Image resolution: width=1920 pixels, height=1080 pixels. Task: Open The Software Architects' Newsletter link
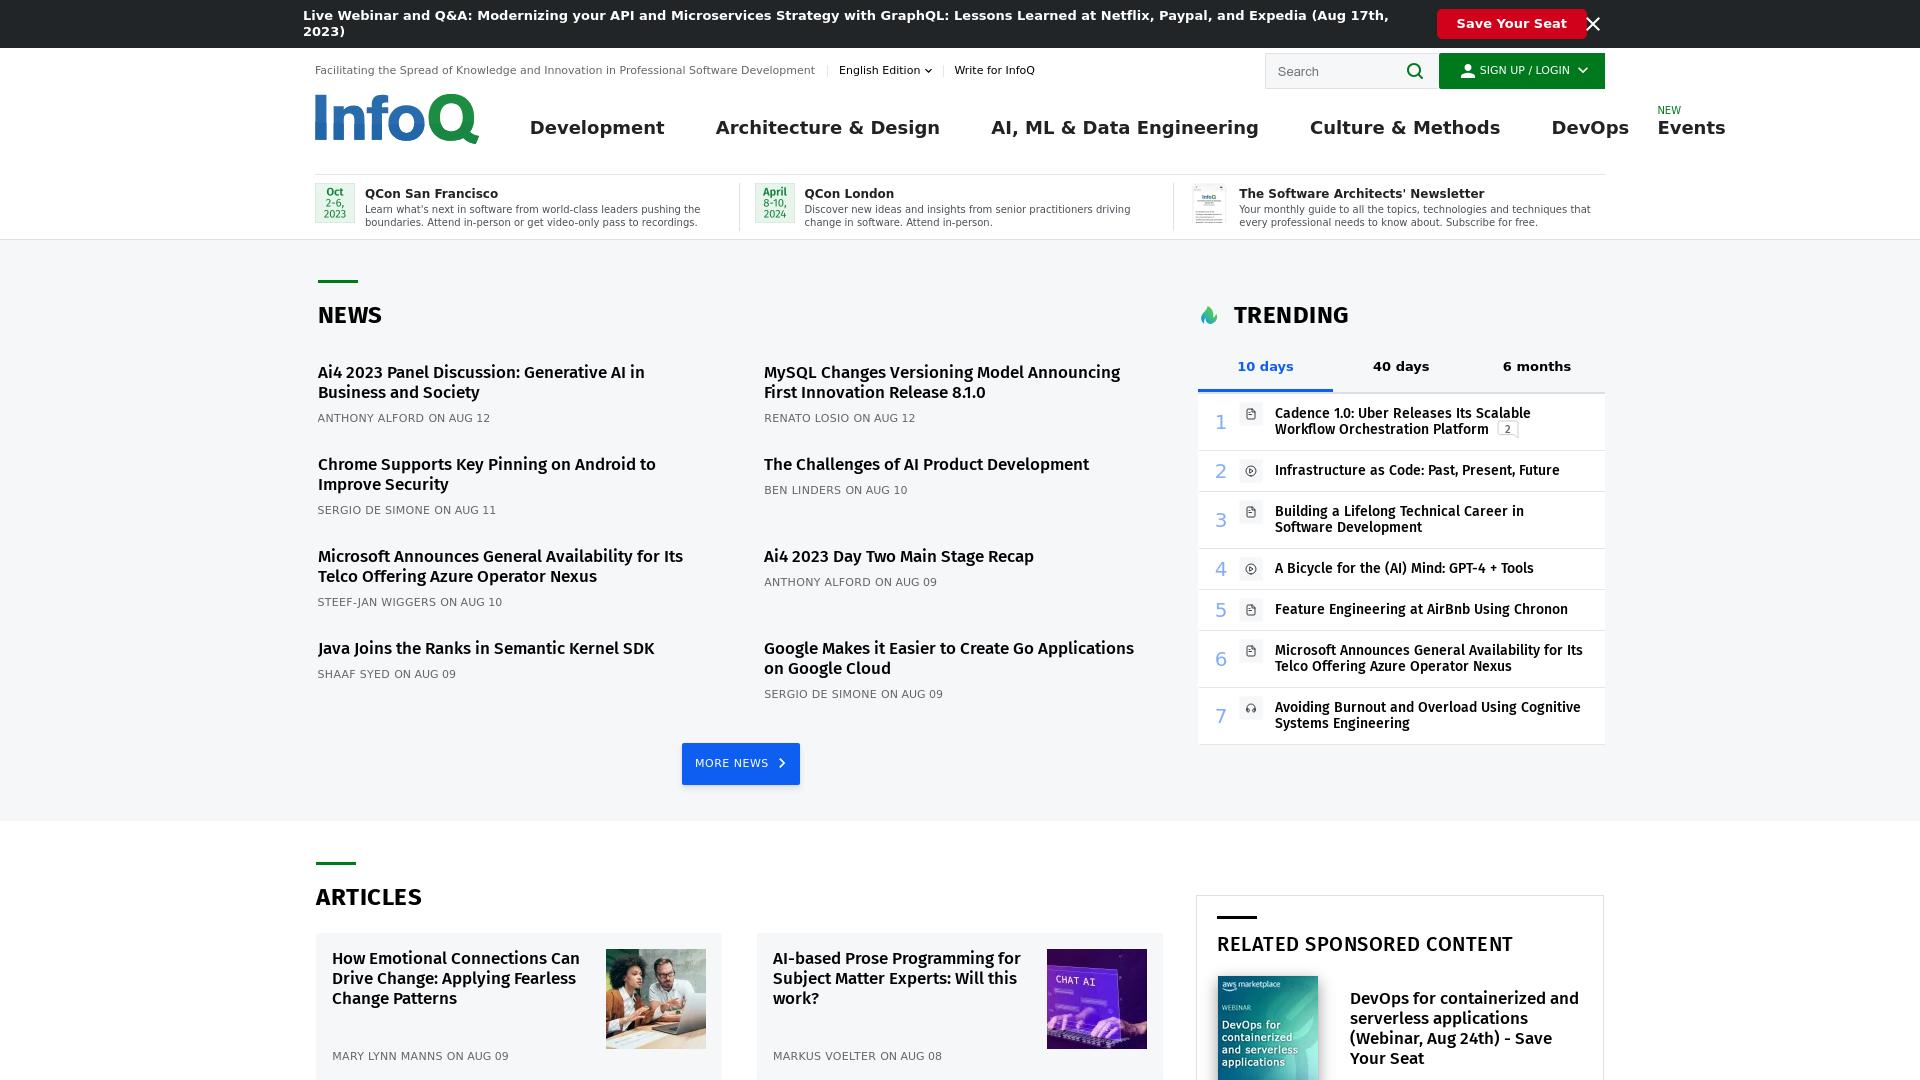(x=1361, y=194)
